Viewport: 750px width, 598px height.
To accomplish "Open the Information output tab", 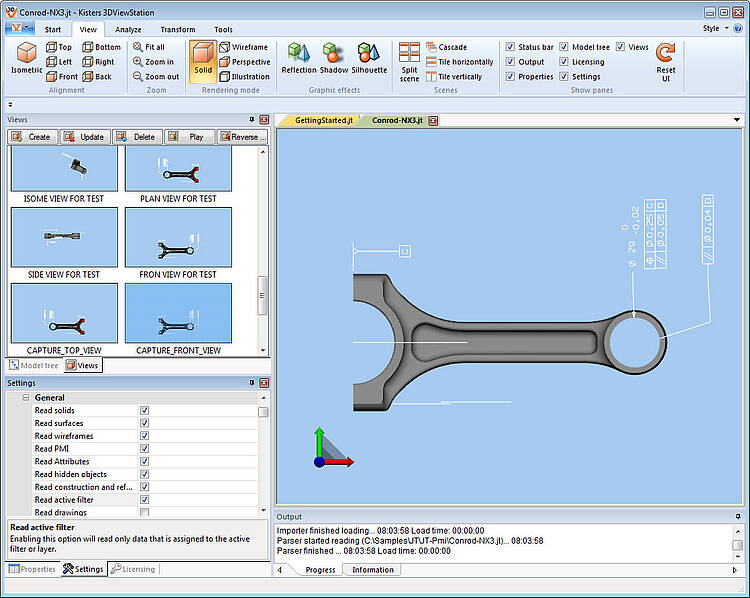I will click(x=373, y=570).
